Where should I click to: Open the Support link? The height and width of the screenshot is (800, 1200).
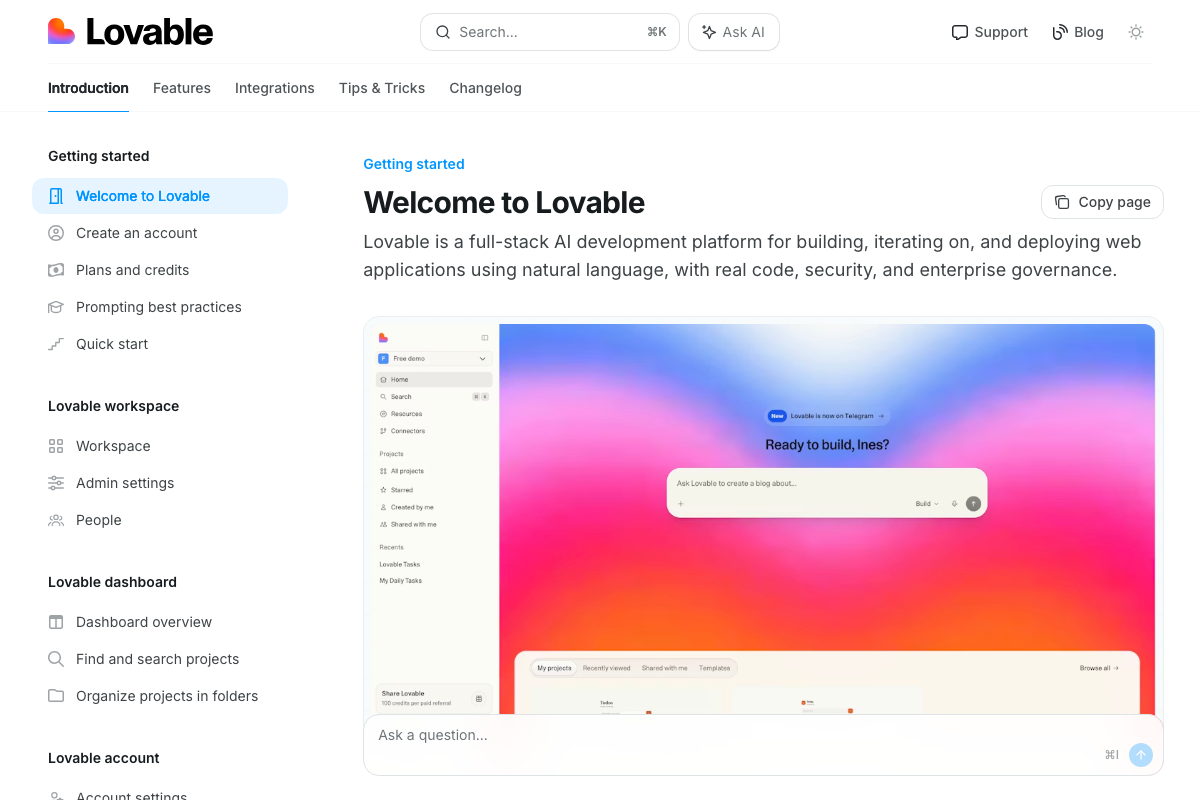pyautogui.click(x=990, y=32)
